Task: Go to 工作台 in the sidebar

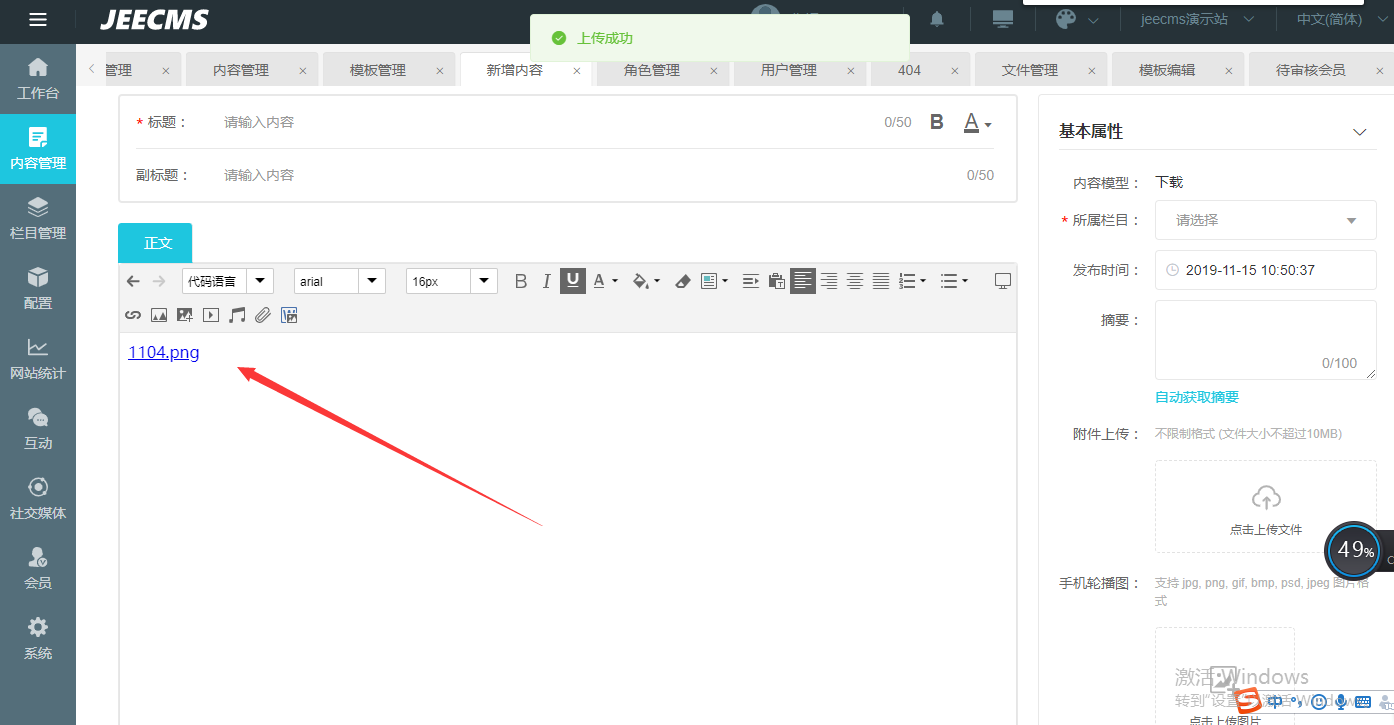Action: pyautogui.click(x=38, y=79)
